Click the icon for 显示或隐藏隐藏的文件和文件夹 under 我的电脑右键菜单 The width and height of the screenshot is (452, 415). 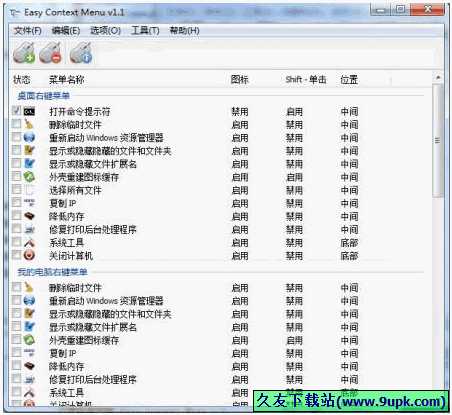point(29,313)
